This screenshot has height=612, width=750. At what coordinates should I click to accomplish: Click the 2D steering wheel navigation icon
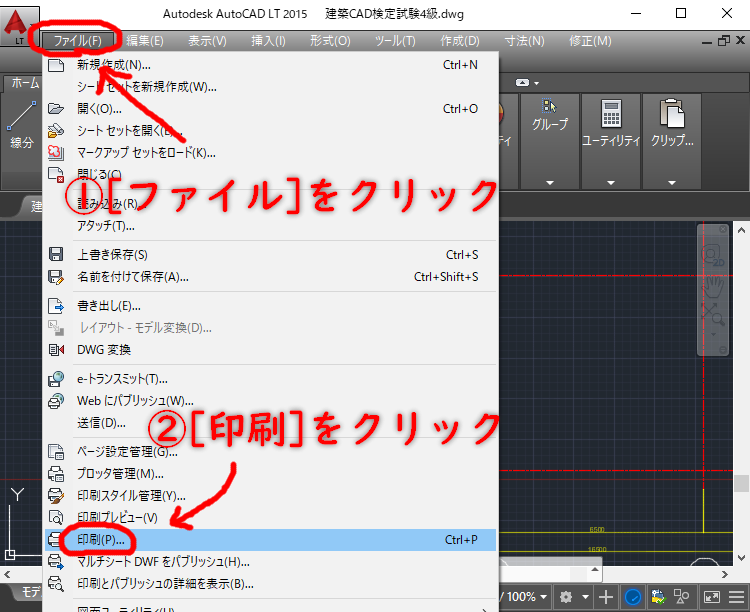tap(712, 255)
